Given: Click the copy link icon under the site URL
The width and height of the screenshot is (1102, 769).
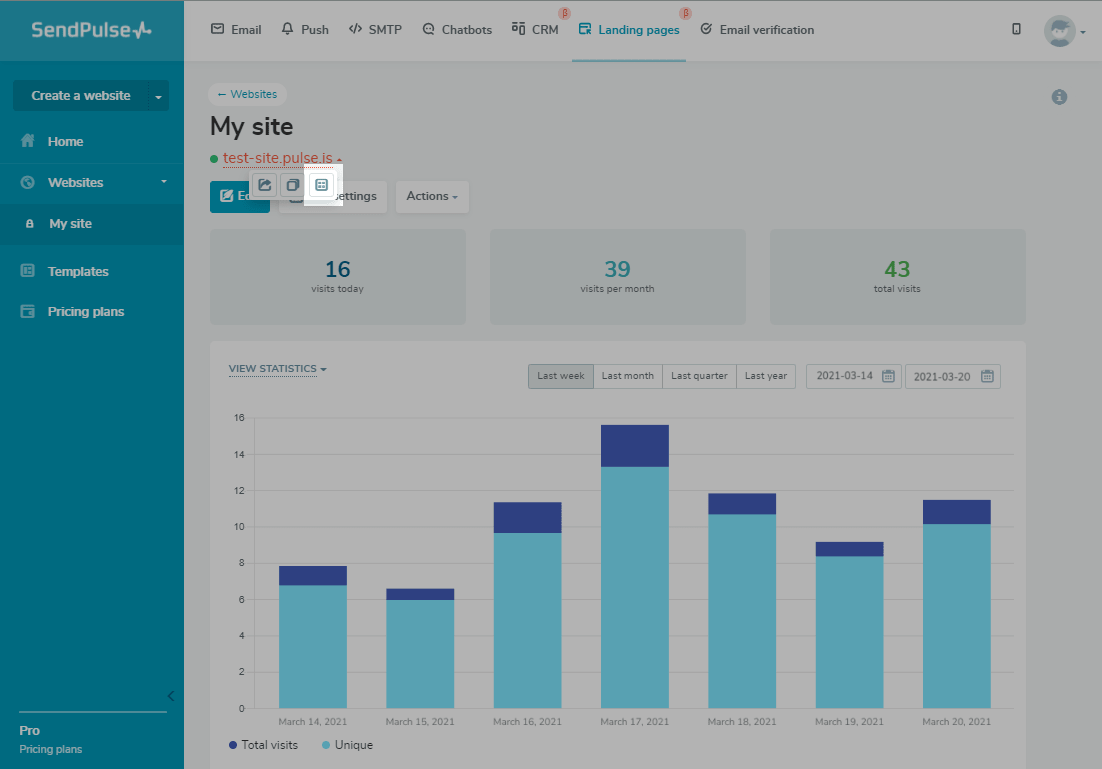Looking at the screenshot, I should (x=292, y=185).
